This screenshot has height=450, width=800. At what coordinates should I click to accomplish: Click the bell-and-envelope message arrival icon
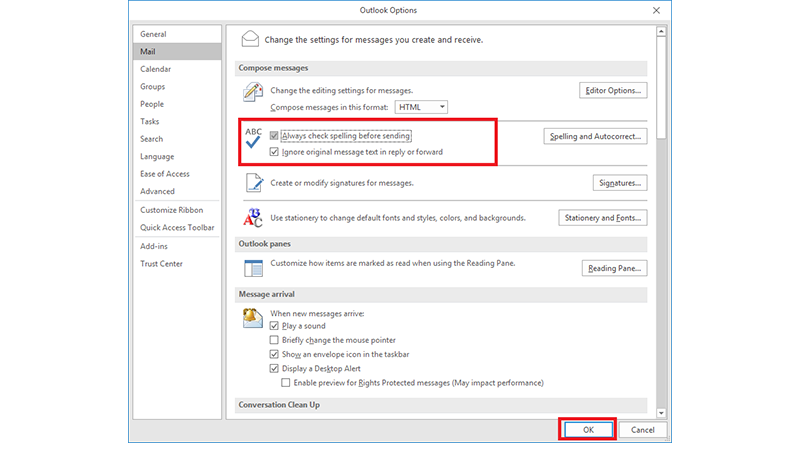tap(253, 318)
